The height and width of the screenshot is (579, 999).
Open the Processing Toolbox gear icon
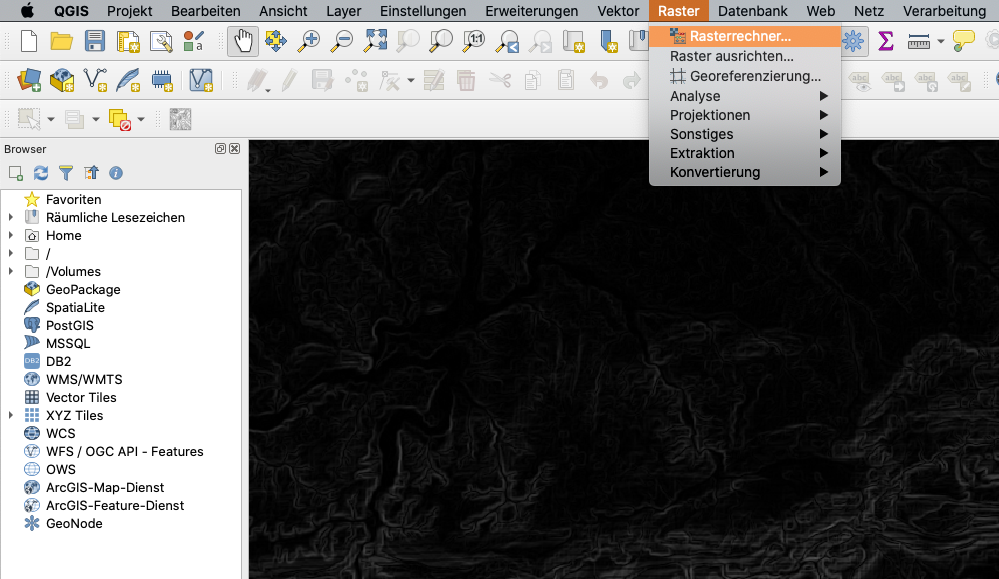(x=852, y=41)
